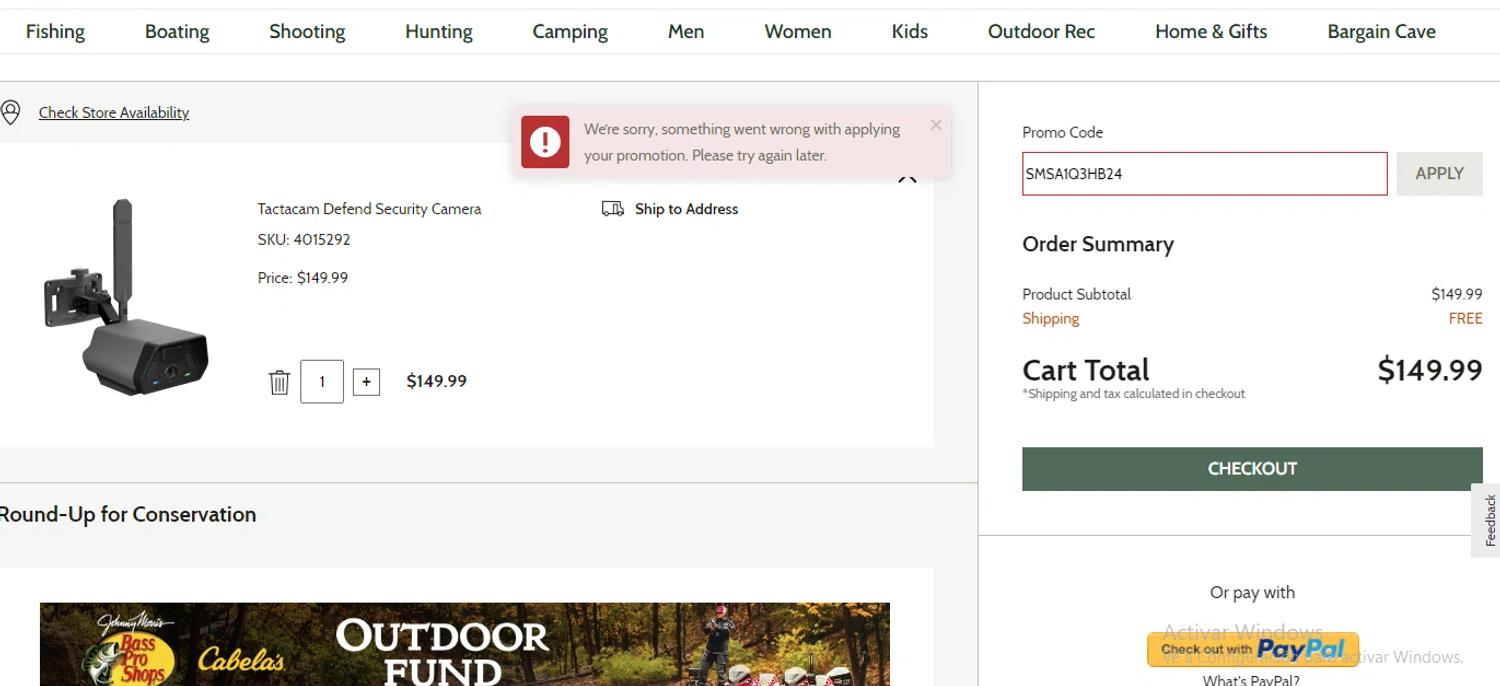Open Tactacam Defend Security Camera product link
The image size is (1500, 686).
coord(369,209)
